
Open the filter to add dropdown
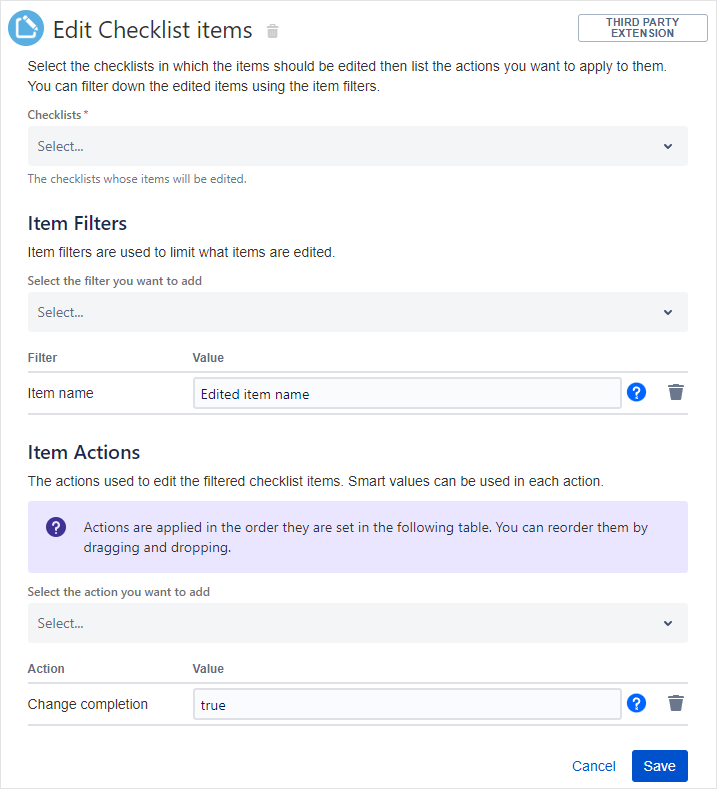click(x=340, y=312)
